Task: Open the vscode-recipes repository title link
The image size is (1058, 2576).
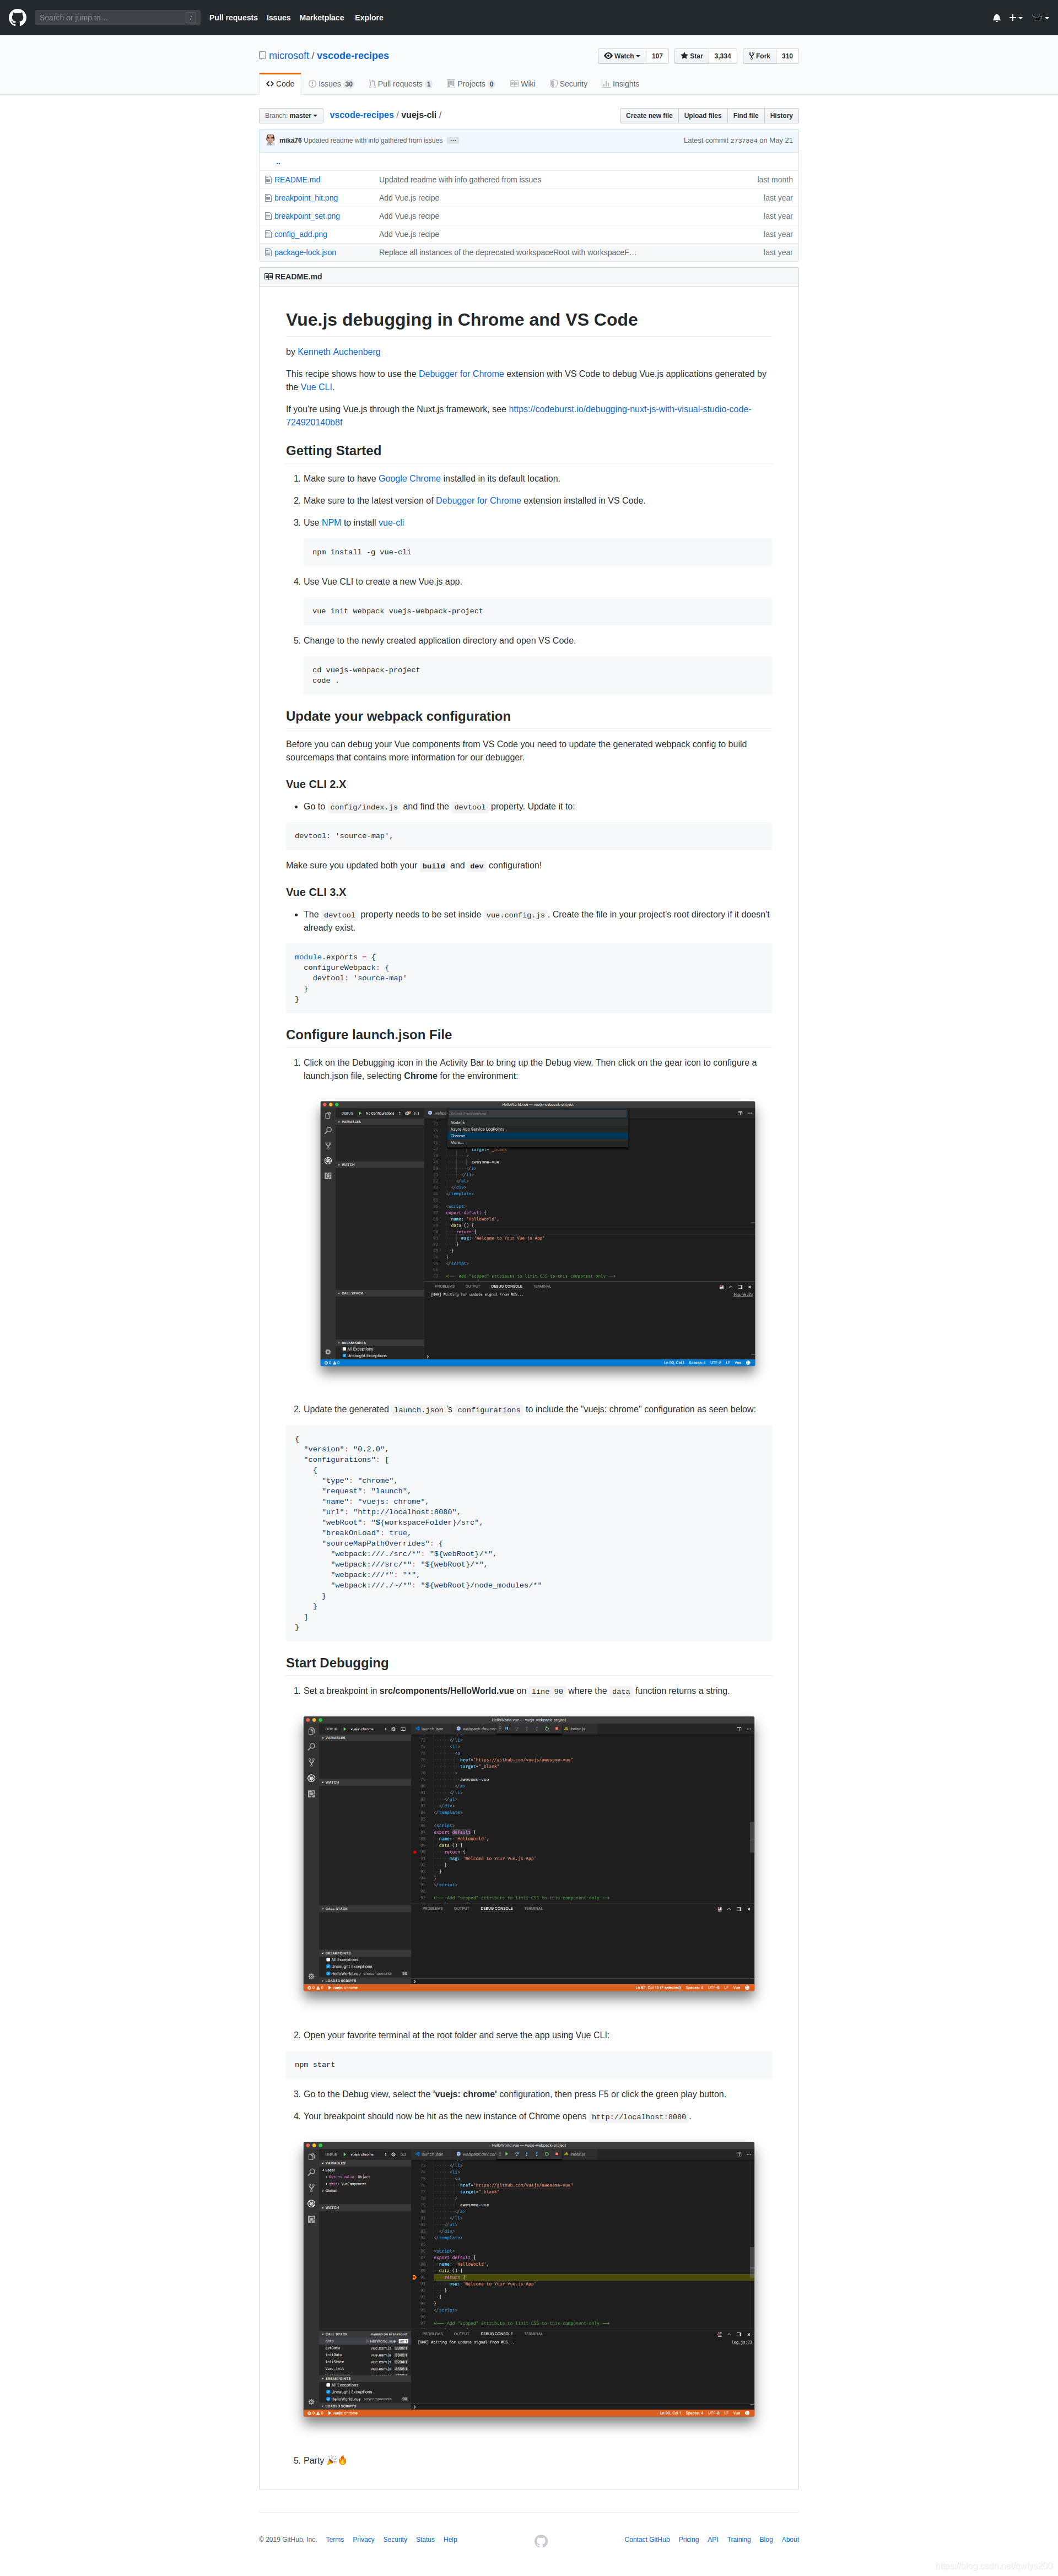Action: pos(353,56)
